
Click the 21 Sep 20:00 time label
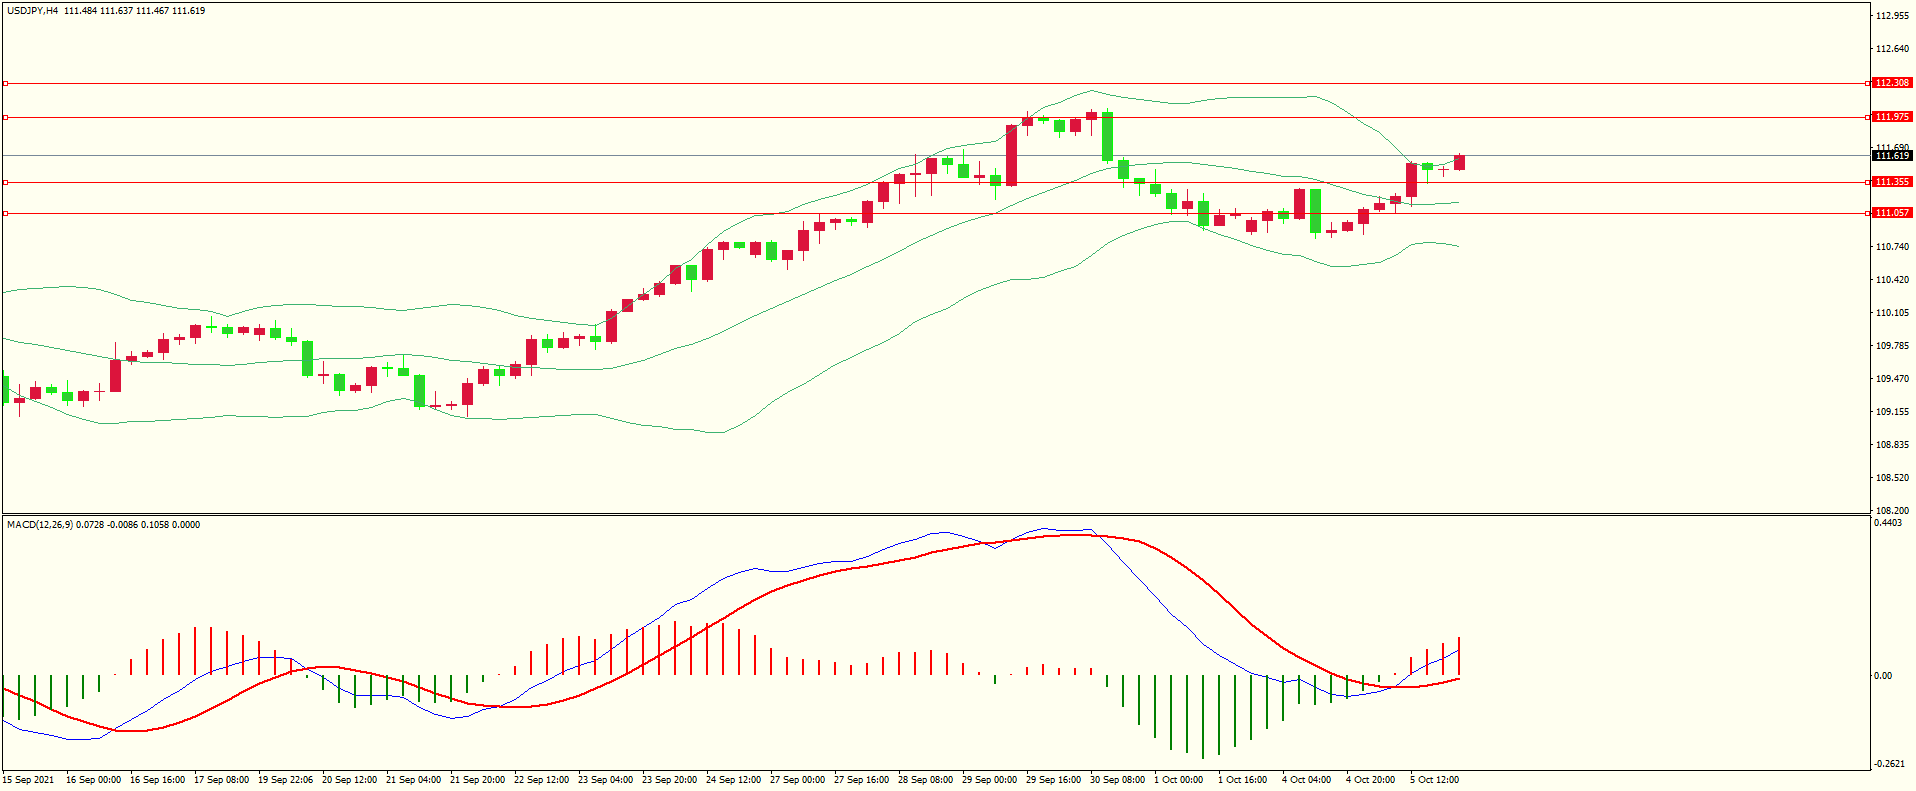click(477, 780)
